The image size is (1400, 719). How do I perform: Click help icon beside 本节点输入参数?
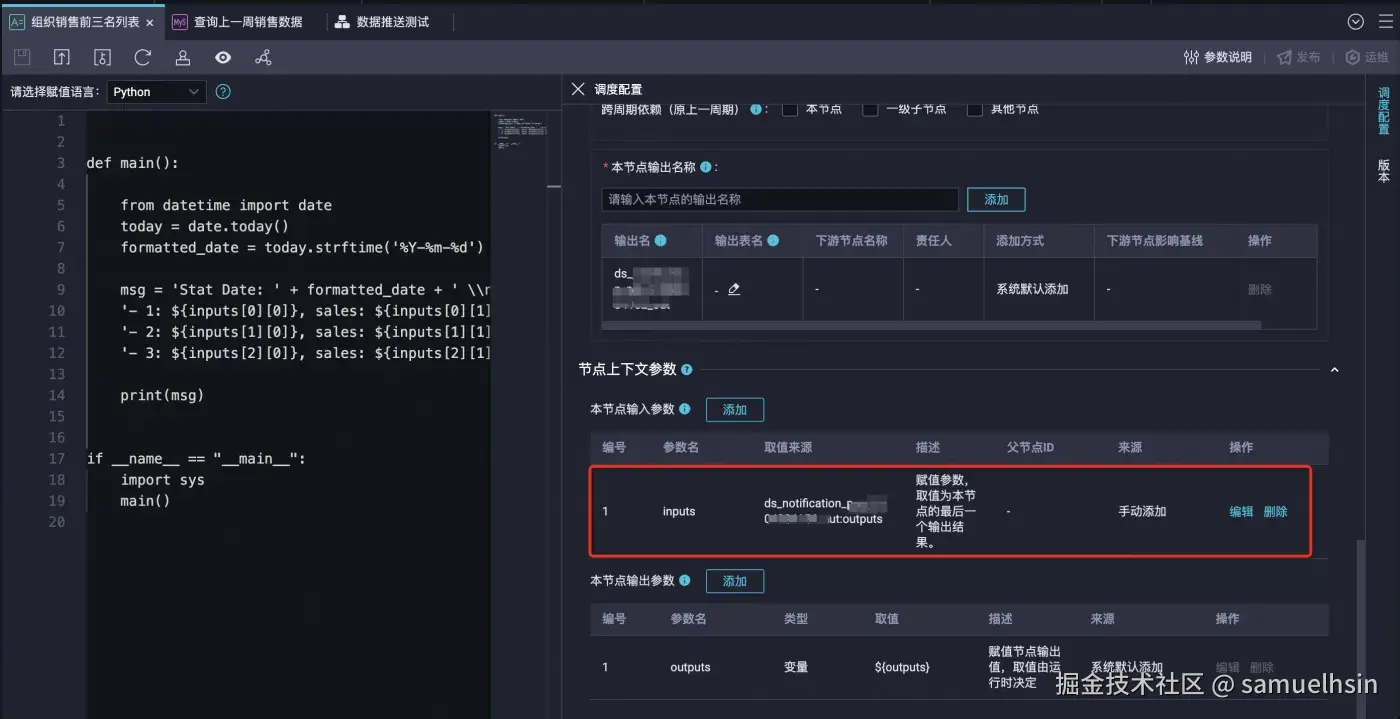(x=685, y=409)
